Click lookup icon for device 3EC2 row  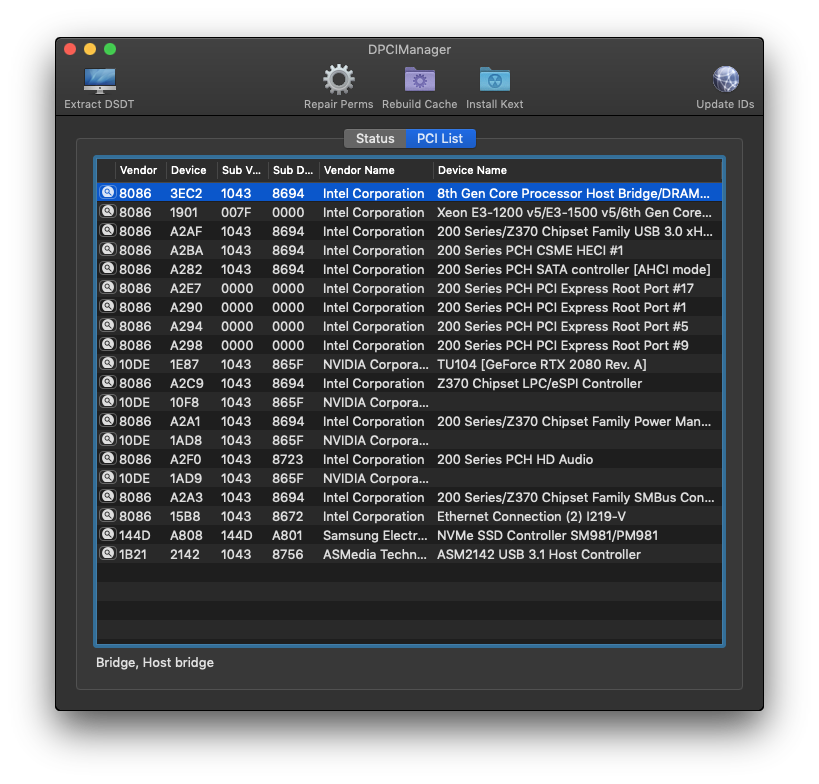tap(108, 192)
